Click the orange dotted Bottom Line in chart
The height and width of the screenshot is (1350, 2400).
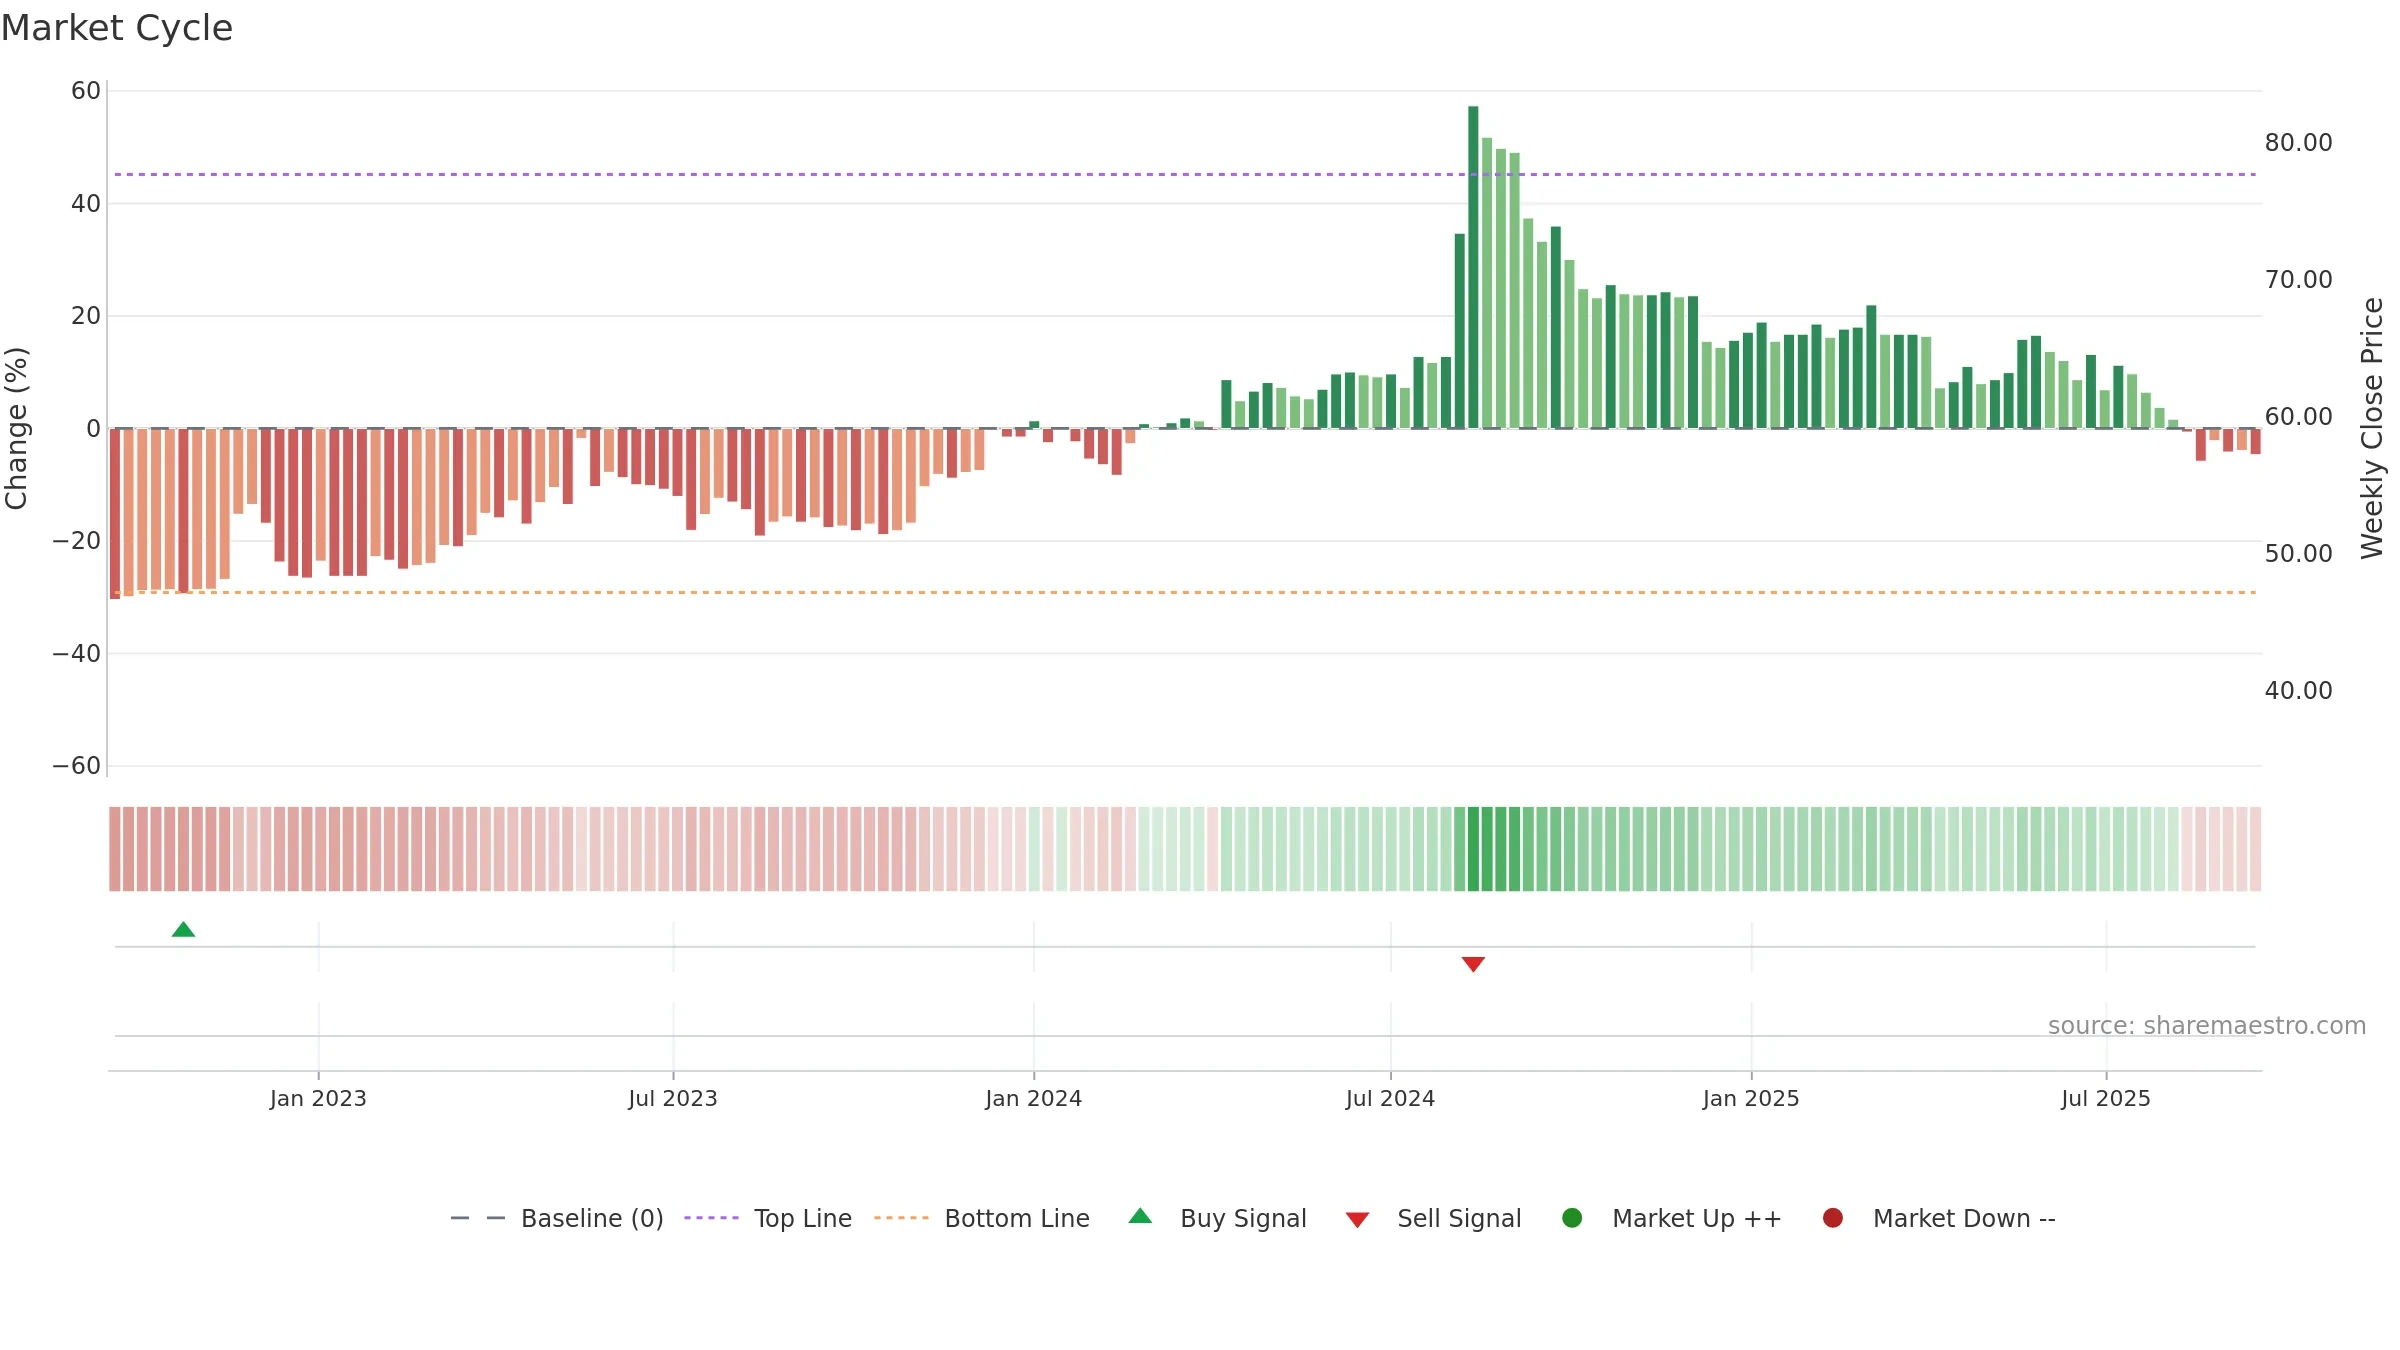(x=1185, y=593)
